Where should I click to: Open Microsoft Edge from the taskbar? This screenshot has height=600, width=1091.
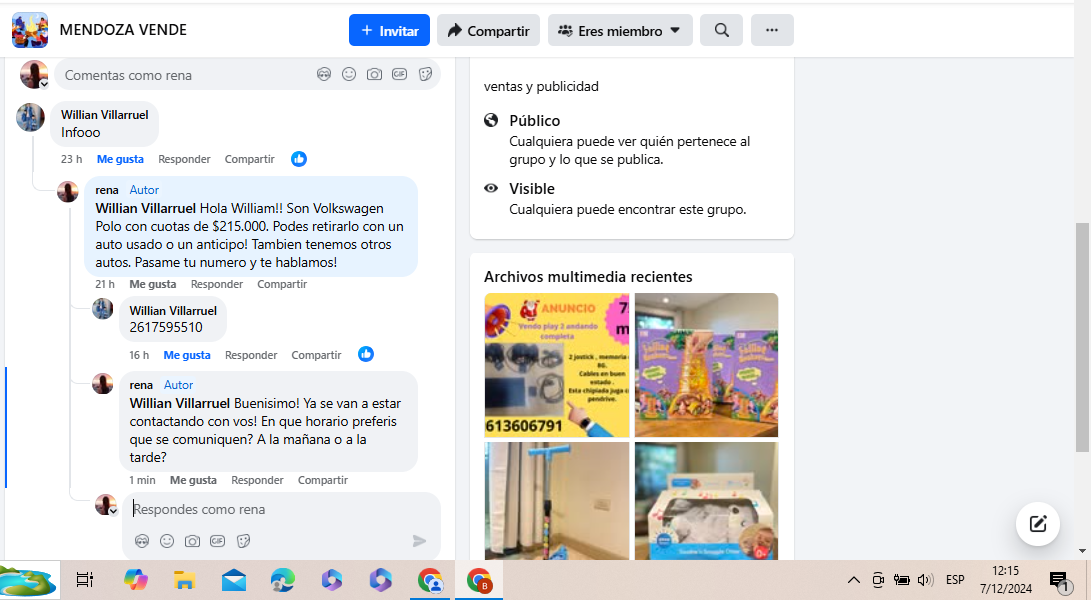283,580
